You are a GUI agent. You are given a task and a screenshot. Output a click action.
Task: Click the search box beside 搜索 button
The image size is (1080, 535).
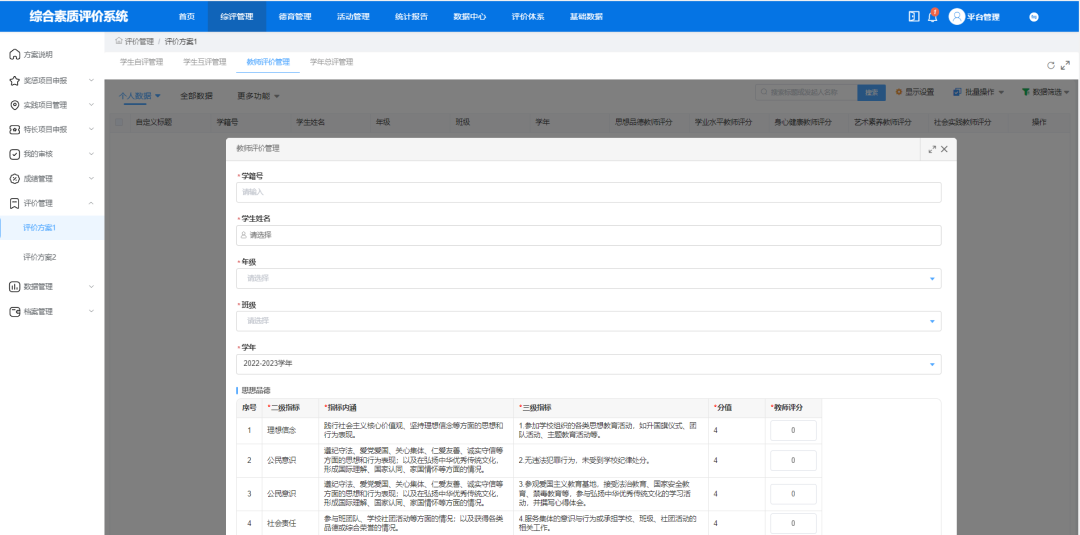click(x=806, y=92)
